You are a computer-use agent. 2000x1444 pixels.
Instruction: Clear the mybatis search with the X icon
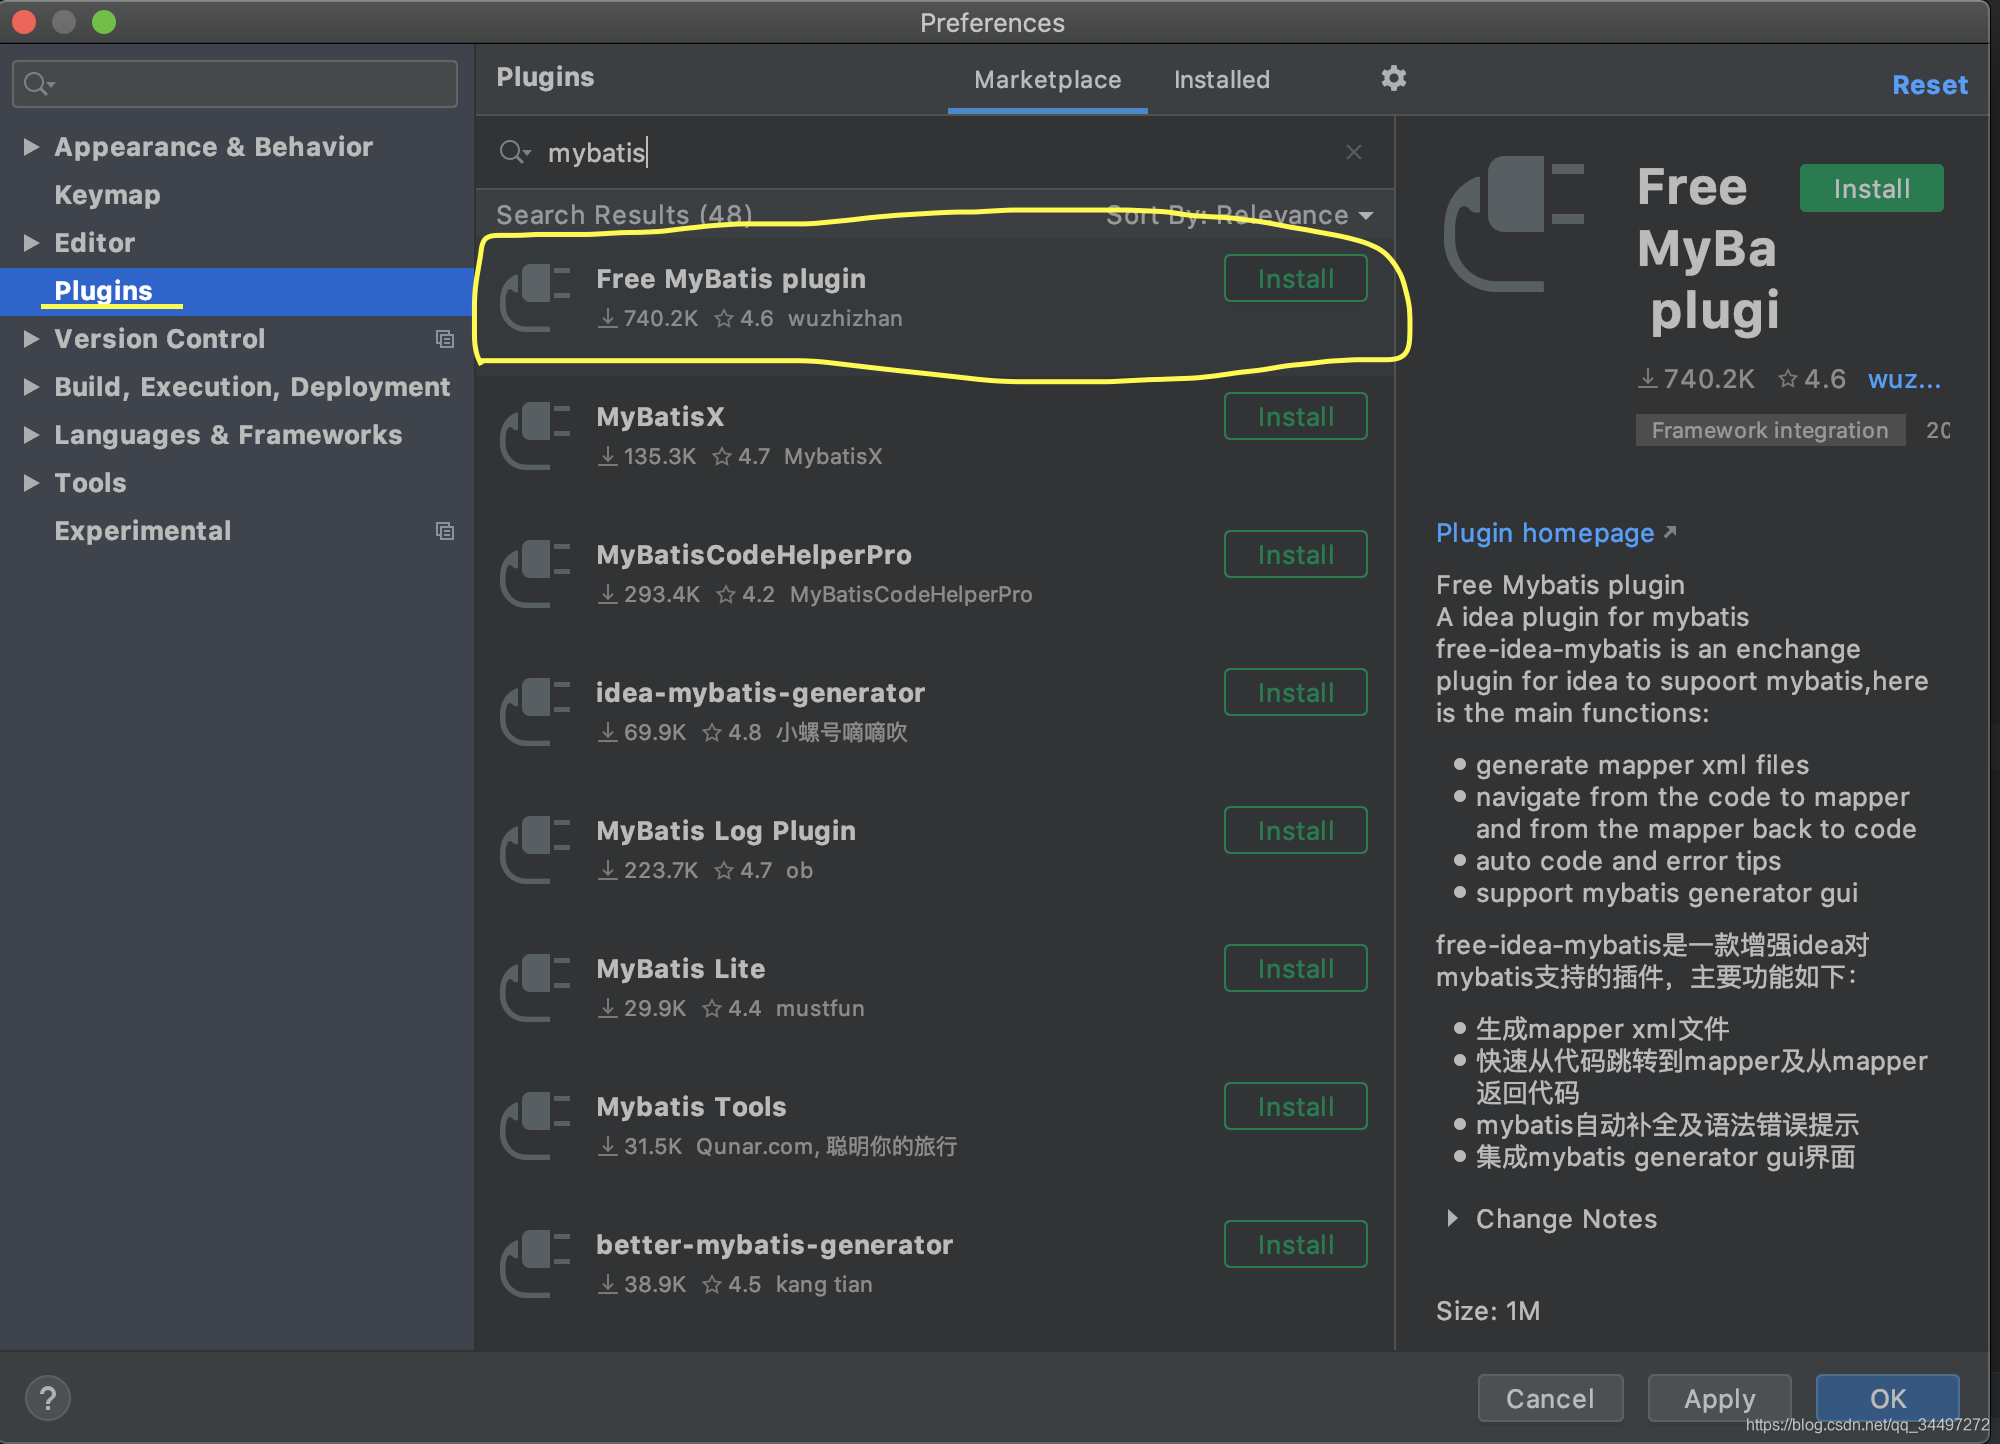coord(1354,152)
